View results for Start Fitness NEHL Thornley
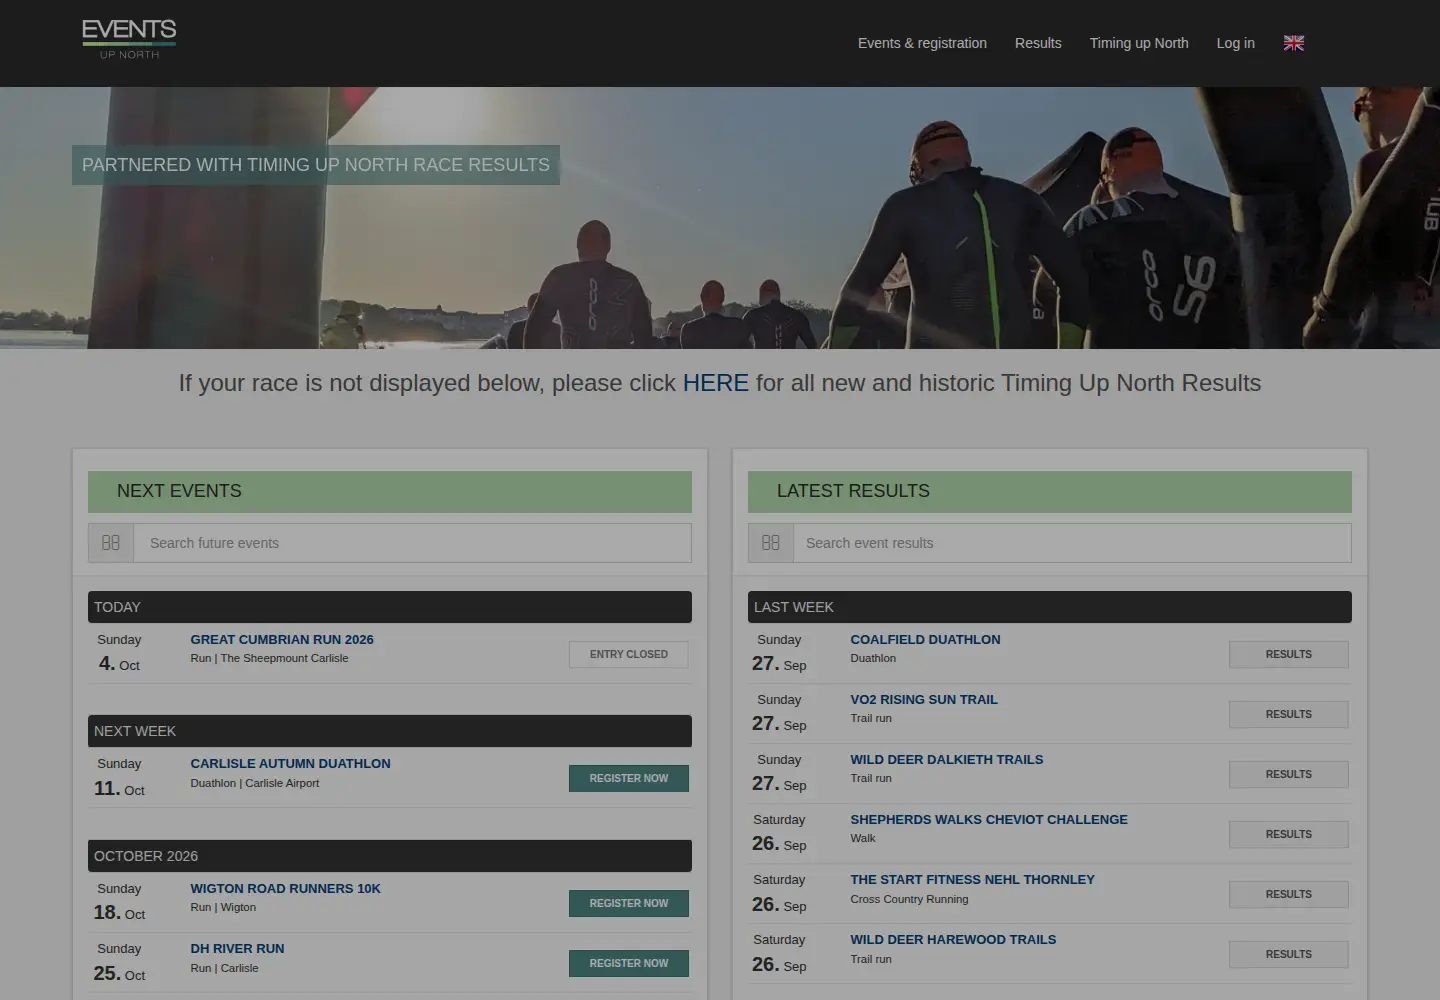The image size is (1440, 1000). point(1289,894)
